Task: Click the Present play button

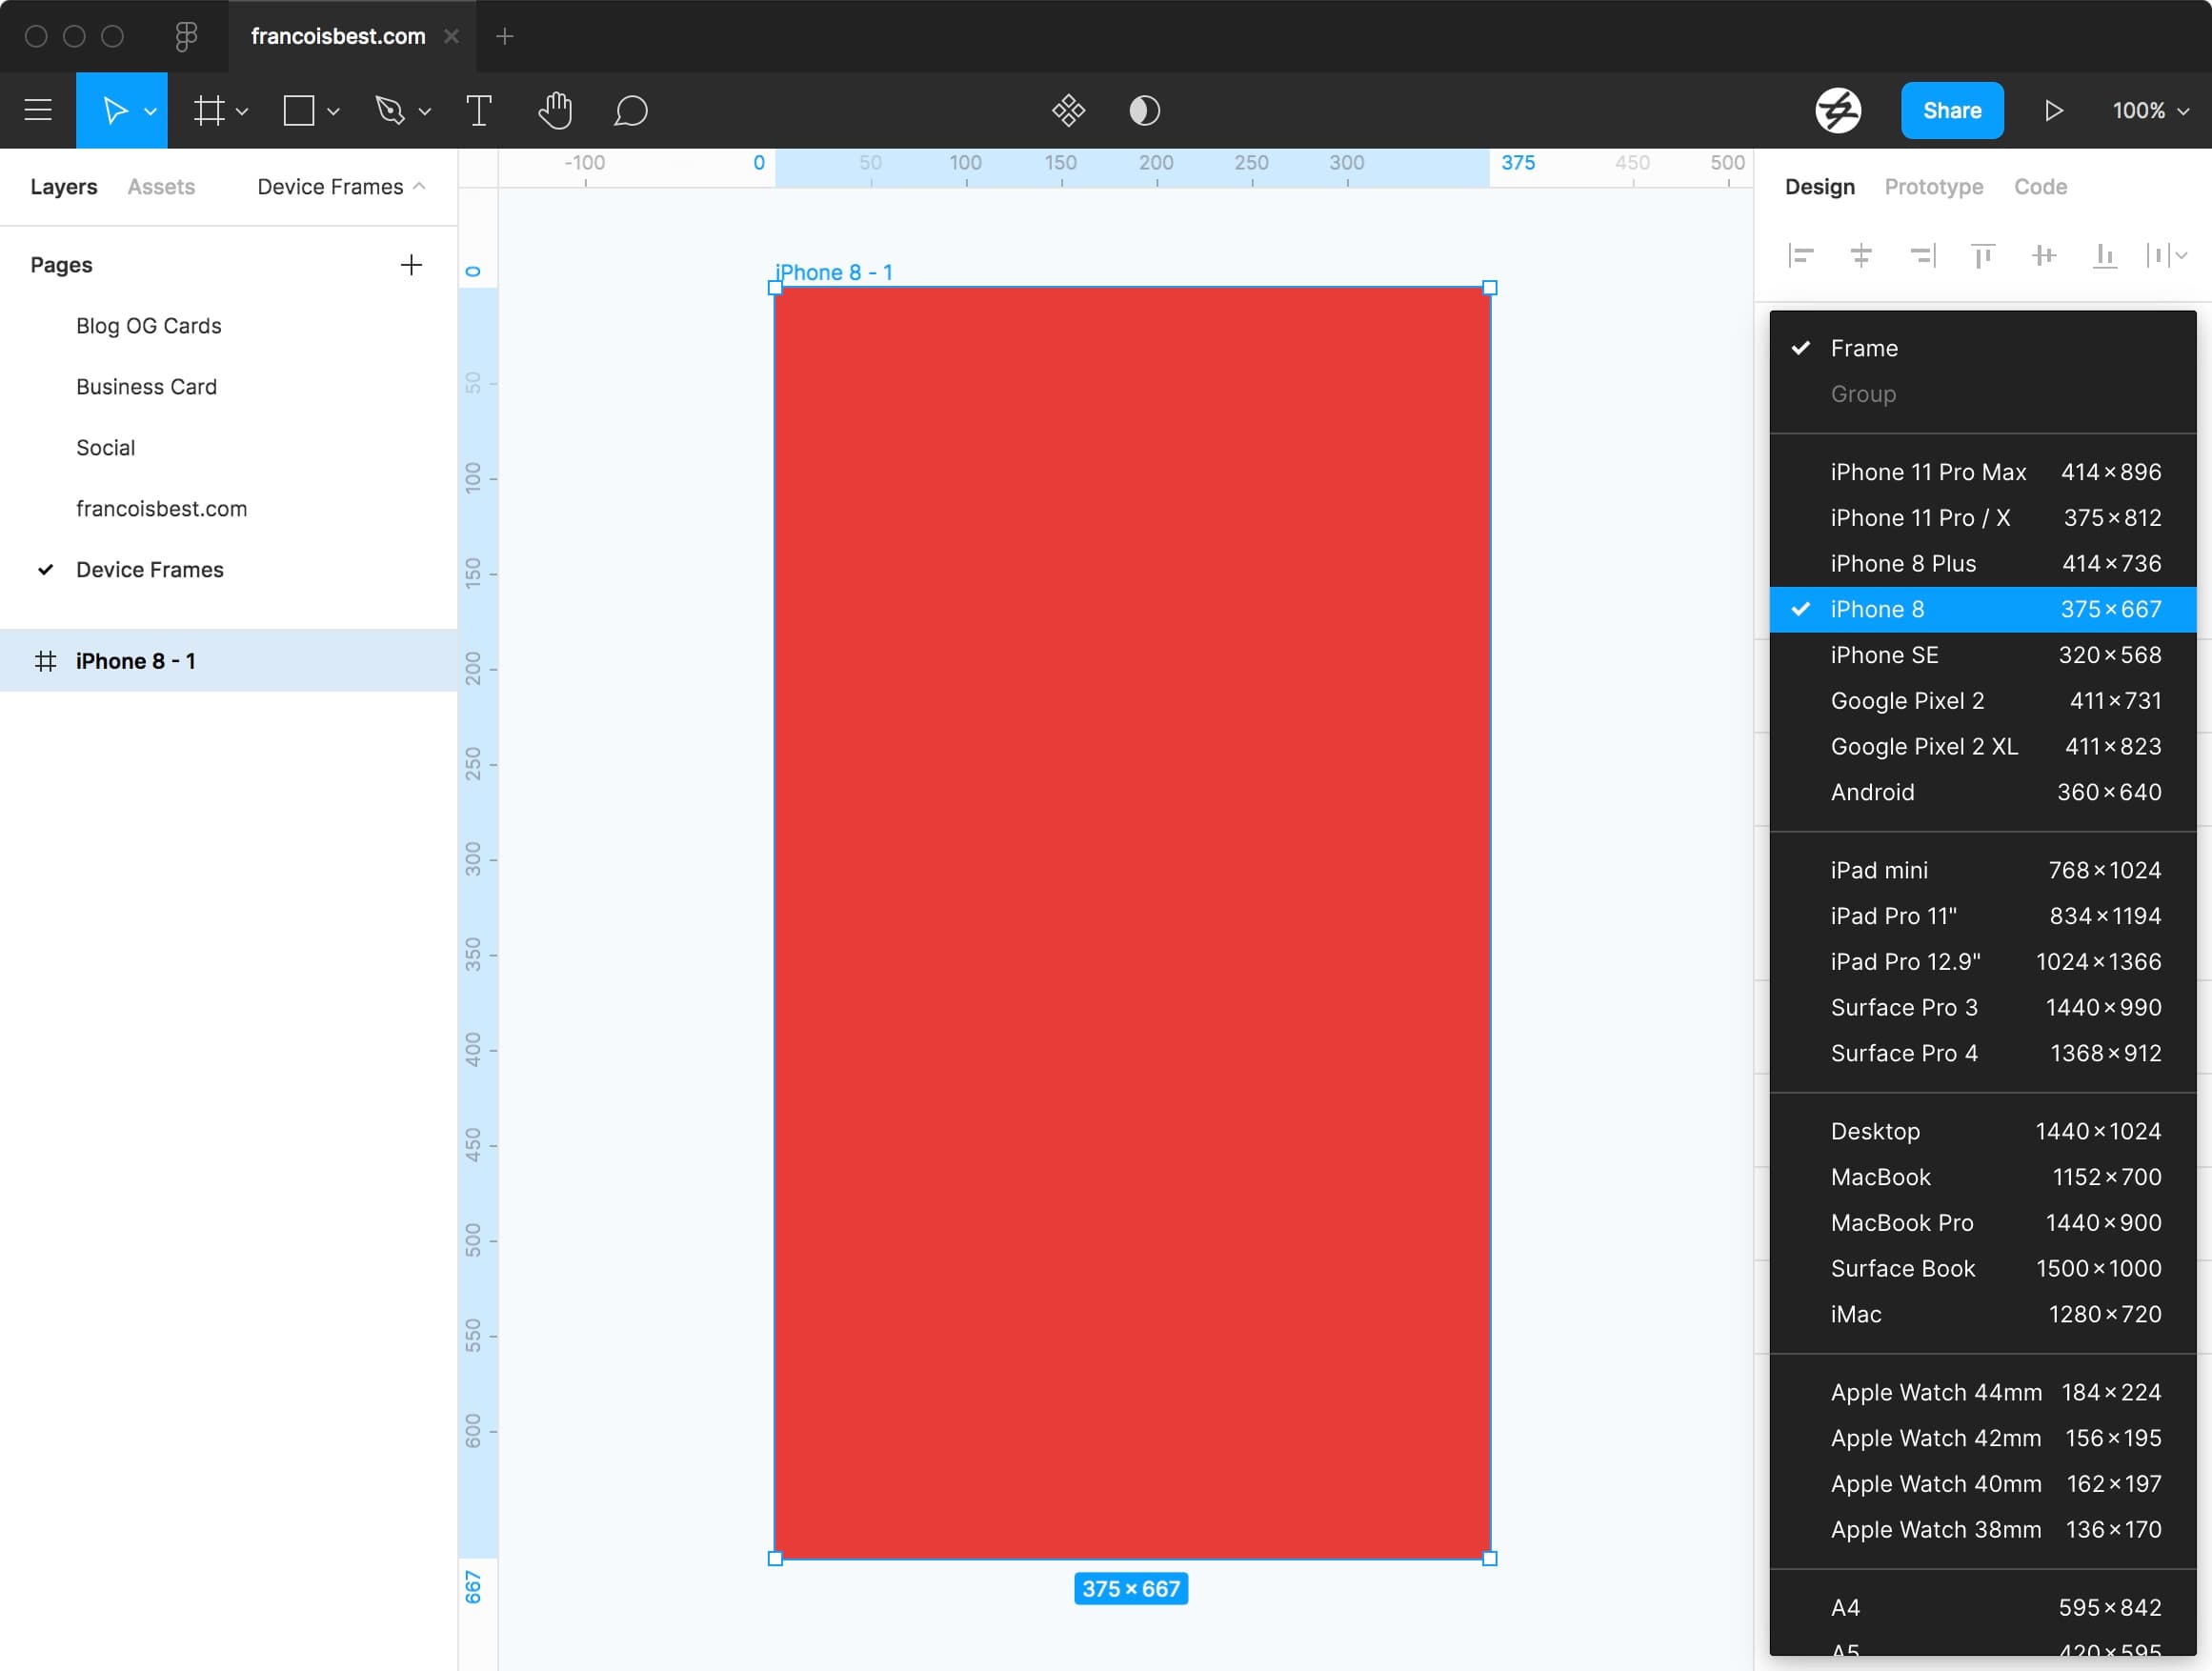Action: 2054,110
